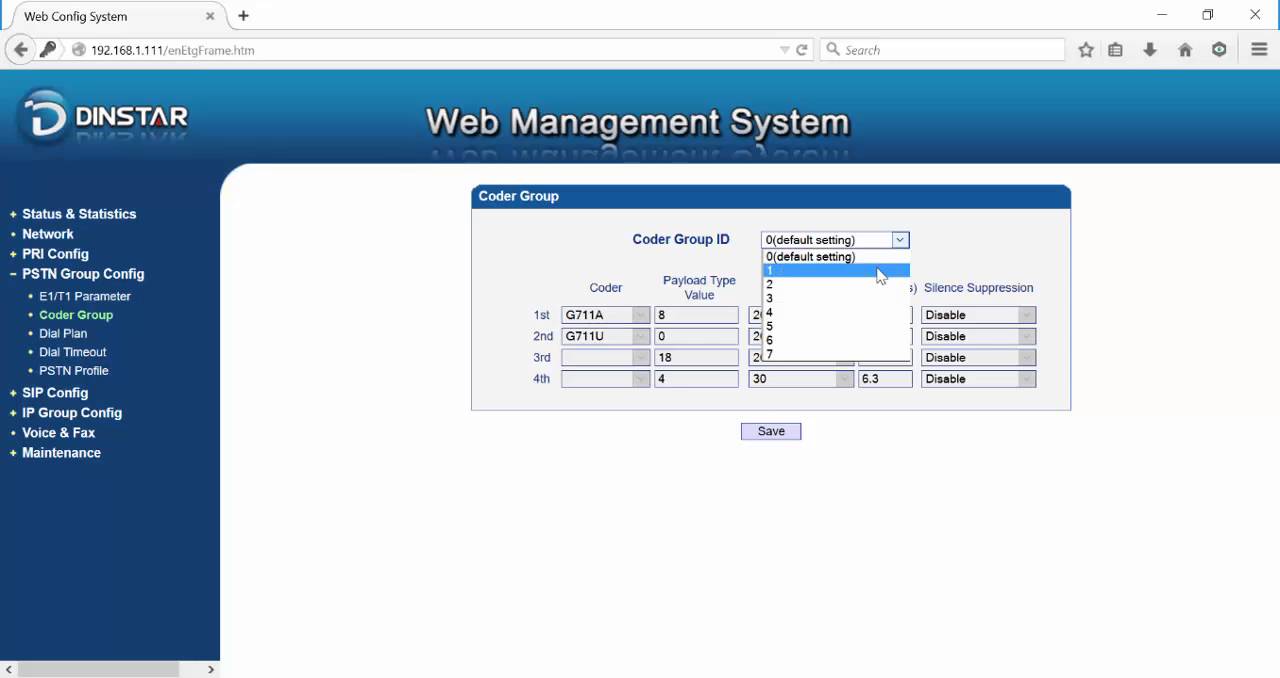The height and width of the screenshot is (678, 1280).
Task: Click the sidebar horizontal scrollbar thumb
Action: (x=98, y=669)
